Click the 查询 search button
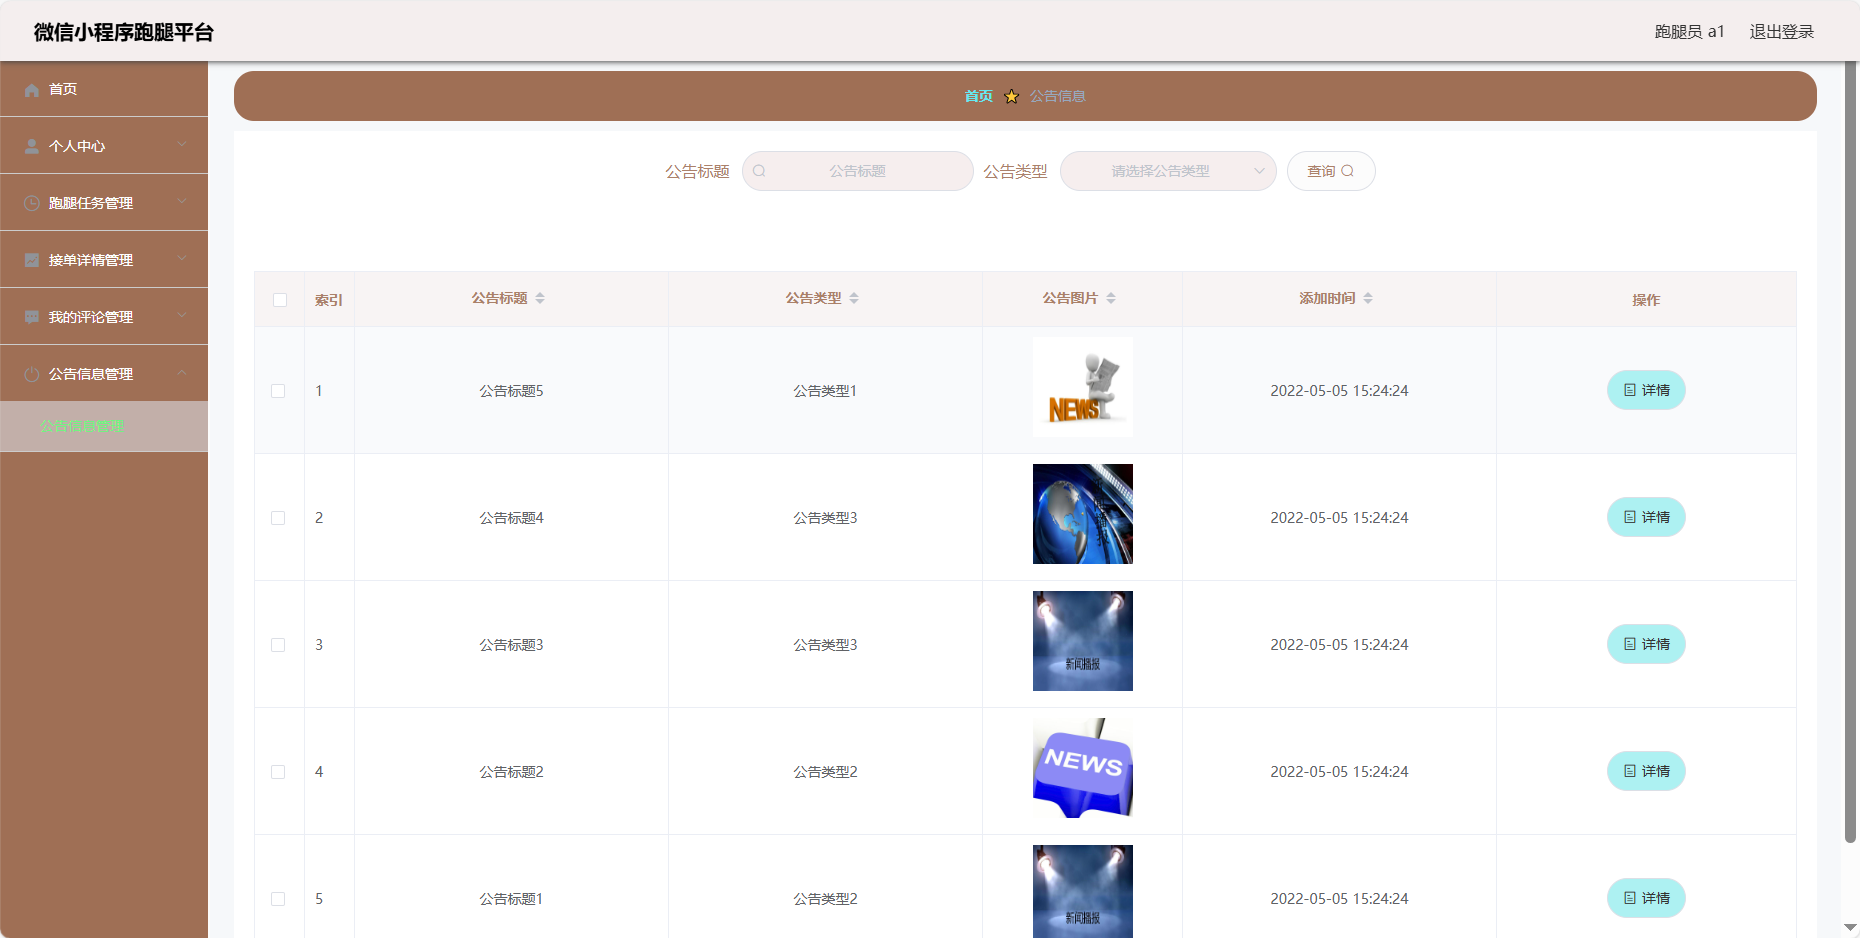Viewport: 1860px width, 938px height. tap(1331, 171)
